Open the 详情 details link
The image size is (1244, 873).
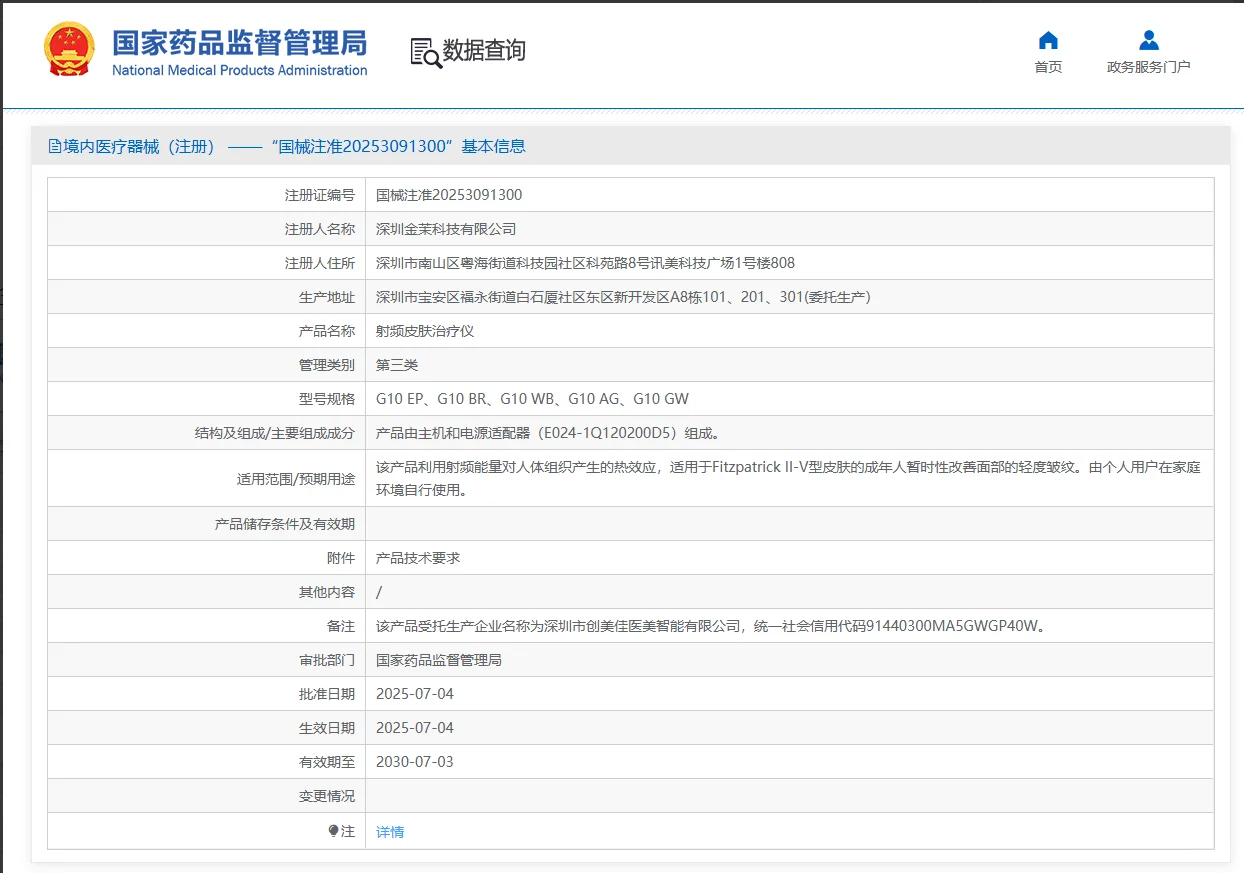390,830
